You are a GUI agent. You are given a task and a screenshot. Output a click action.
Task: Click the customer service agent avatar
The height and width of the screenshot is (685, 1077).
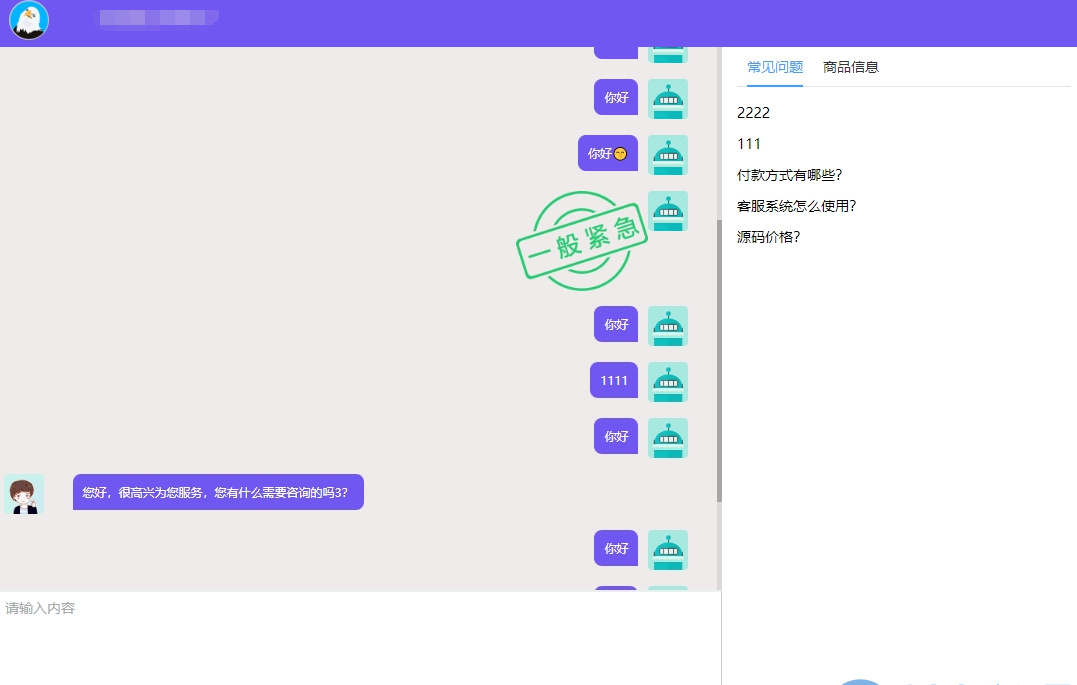[24, 494]
